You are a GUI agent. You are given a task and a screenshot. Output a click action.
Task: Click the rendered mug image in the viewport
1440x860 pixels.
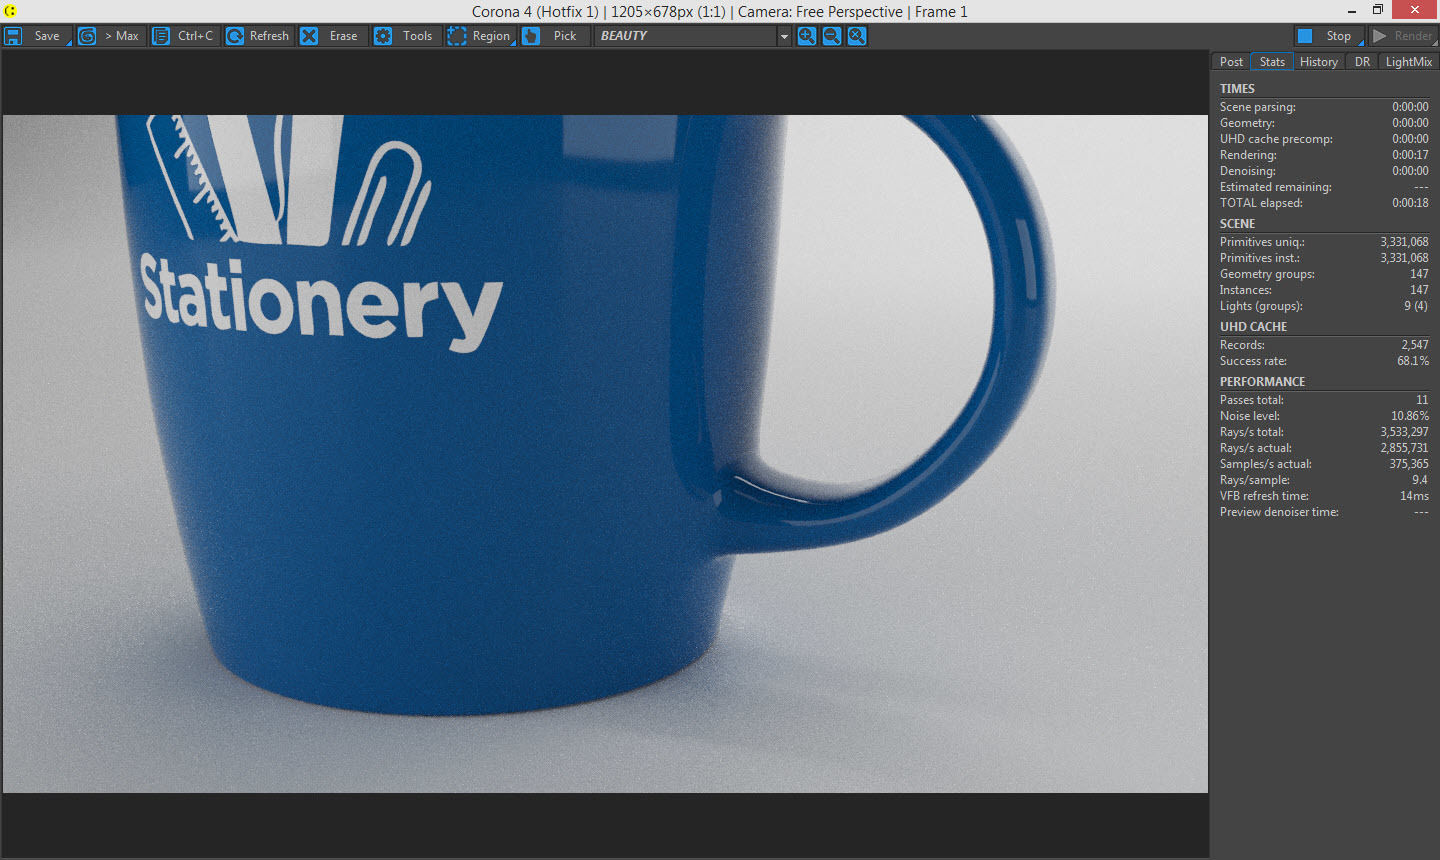pos(605,454)
